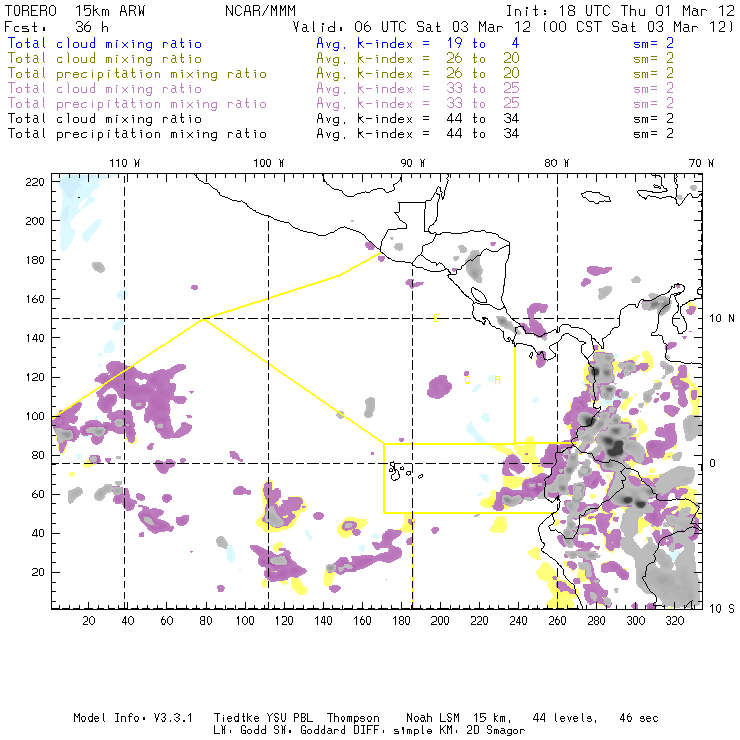Click the black Total cloud mixing ratio legend
The width and height of the screenshot is (740, 740).
tap(104, 118)
